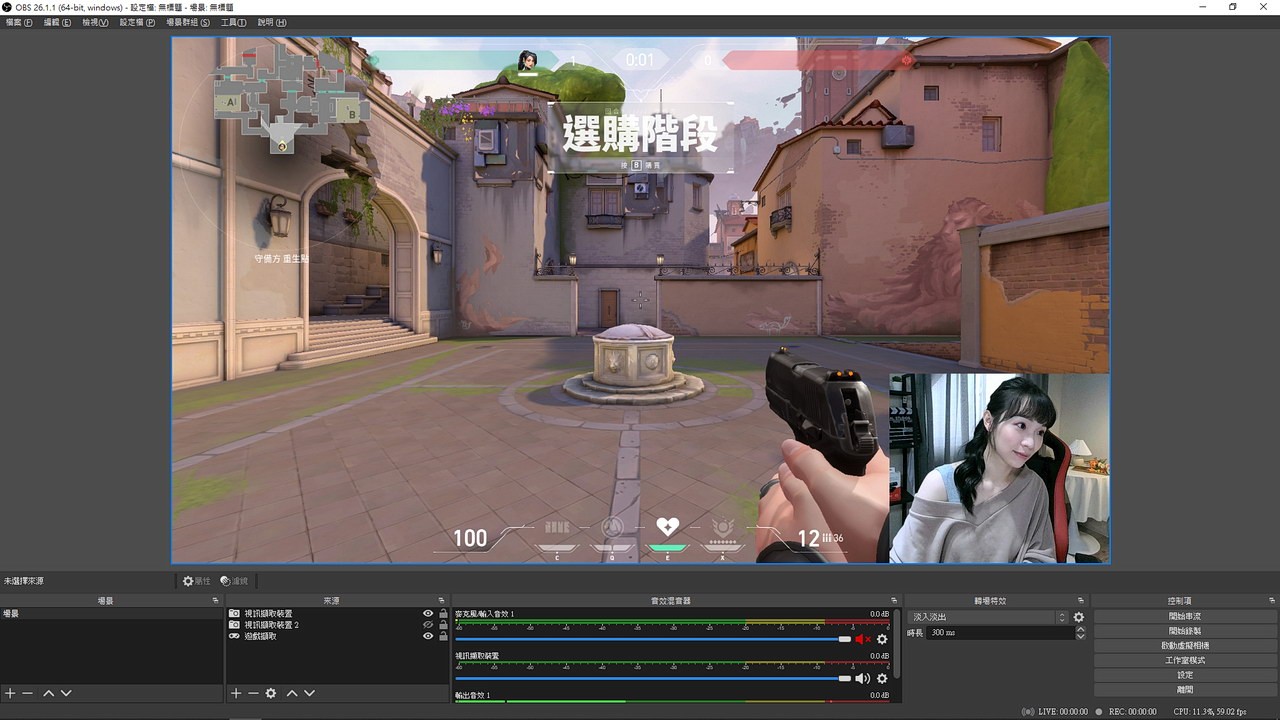This screenshot has height=720, width=1280.
Task: Open the 工具(T) menu
Action: click(233, 22)
